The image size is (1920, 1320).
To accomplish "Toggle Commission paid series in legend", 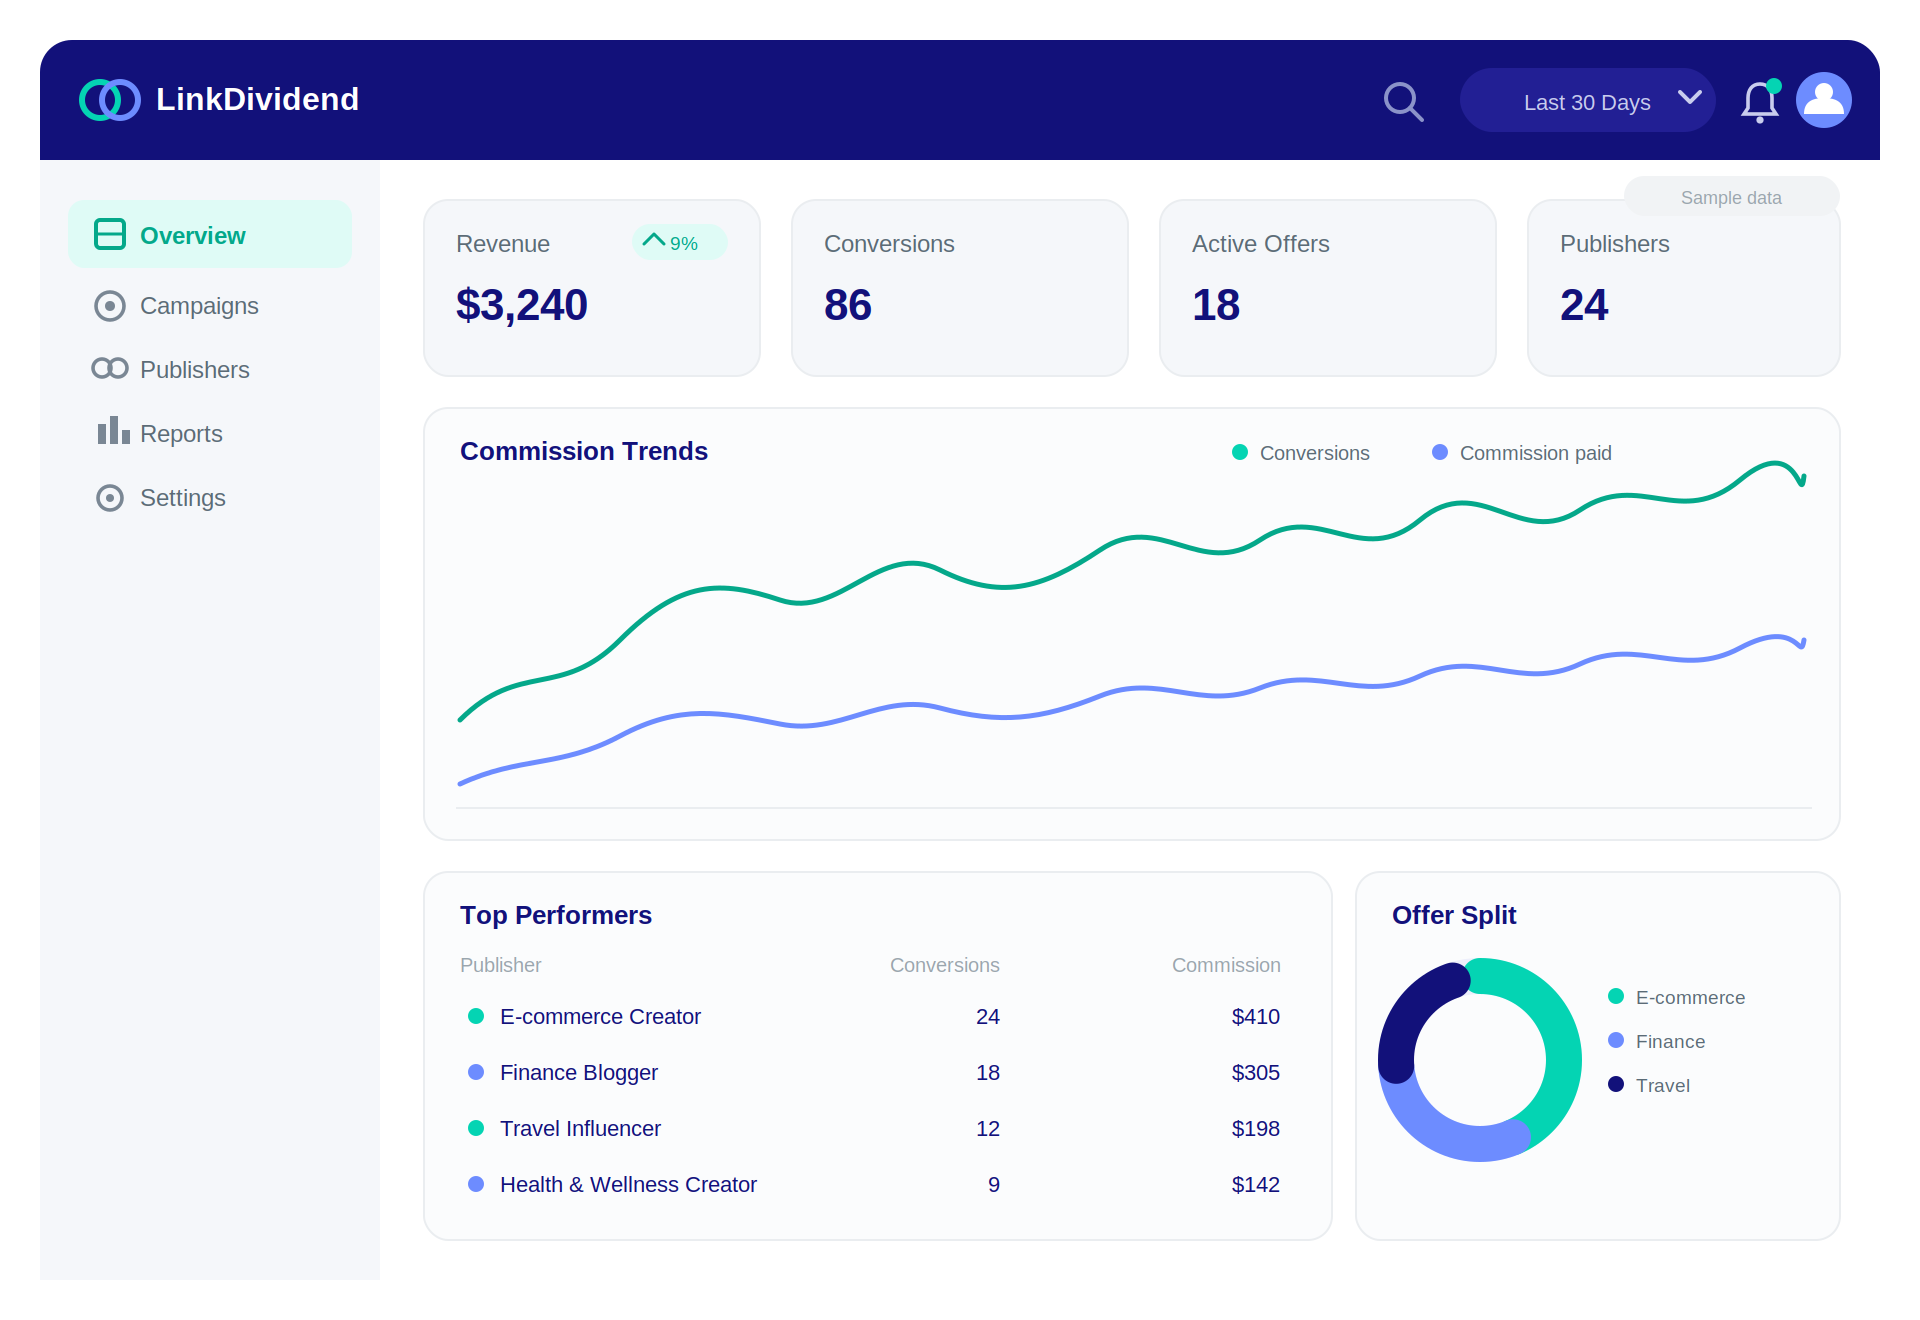I will click(x=1521, y=453).
